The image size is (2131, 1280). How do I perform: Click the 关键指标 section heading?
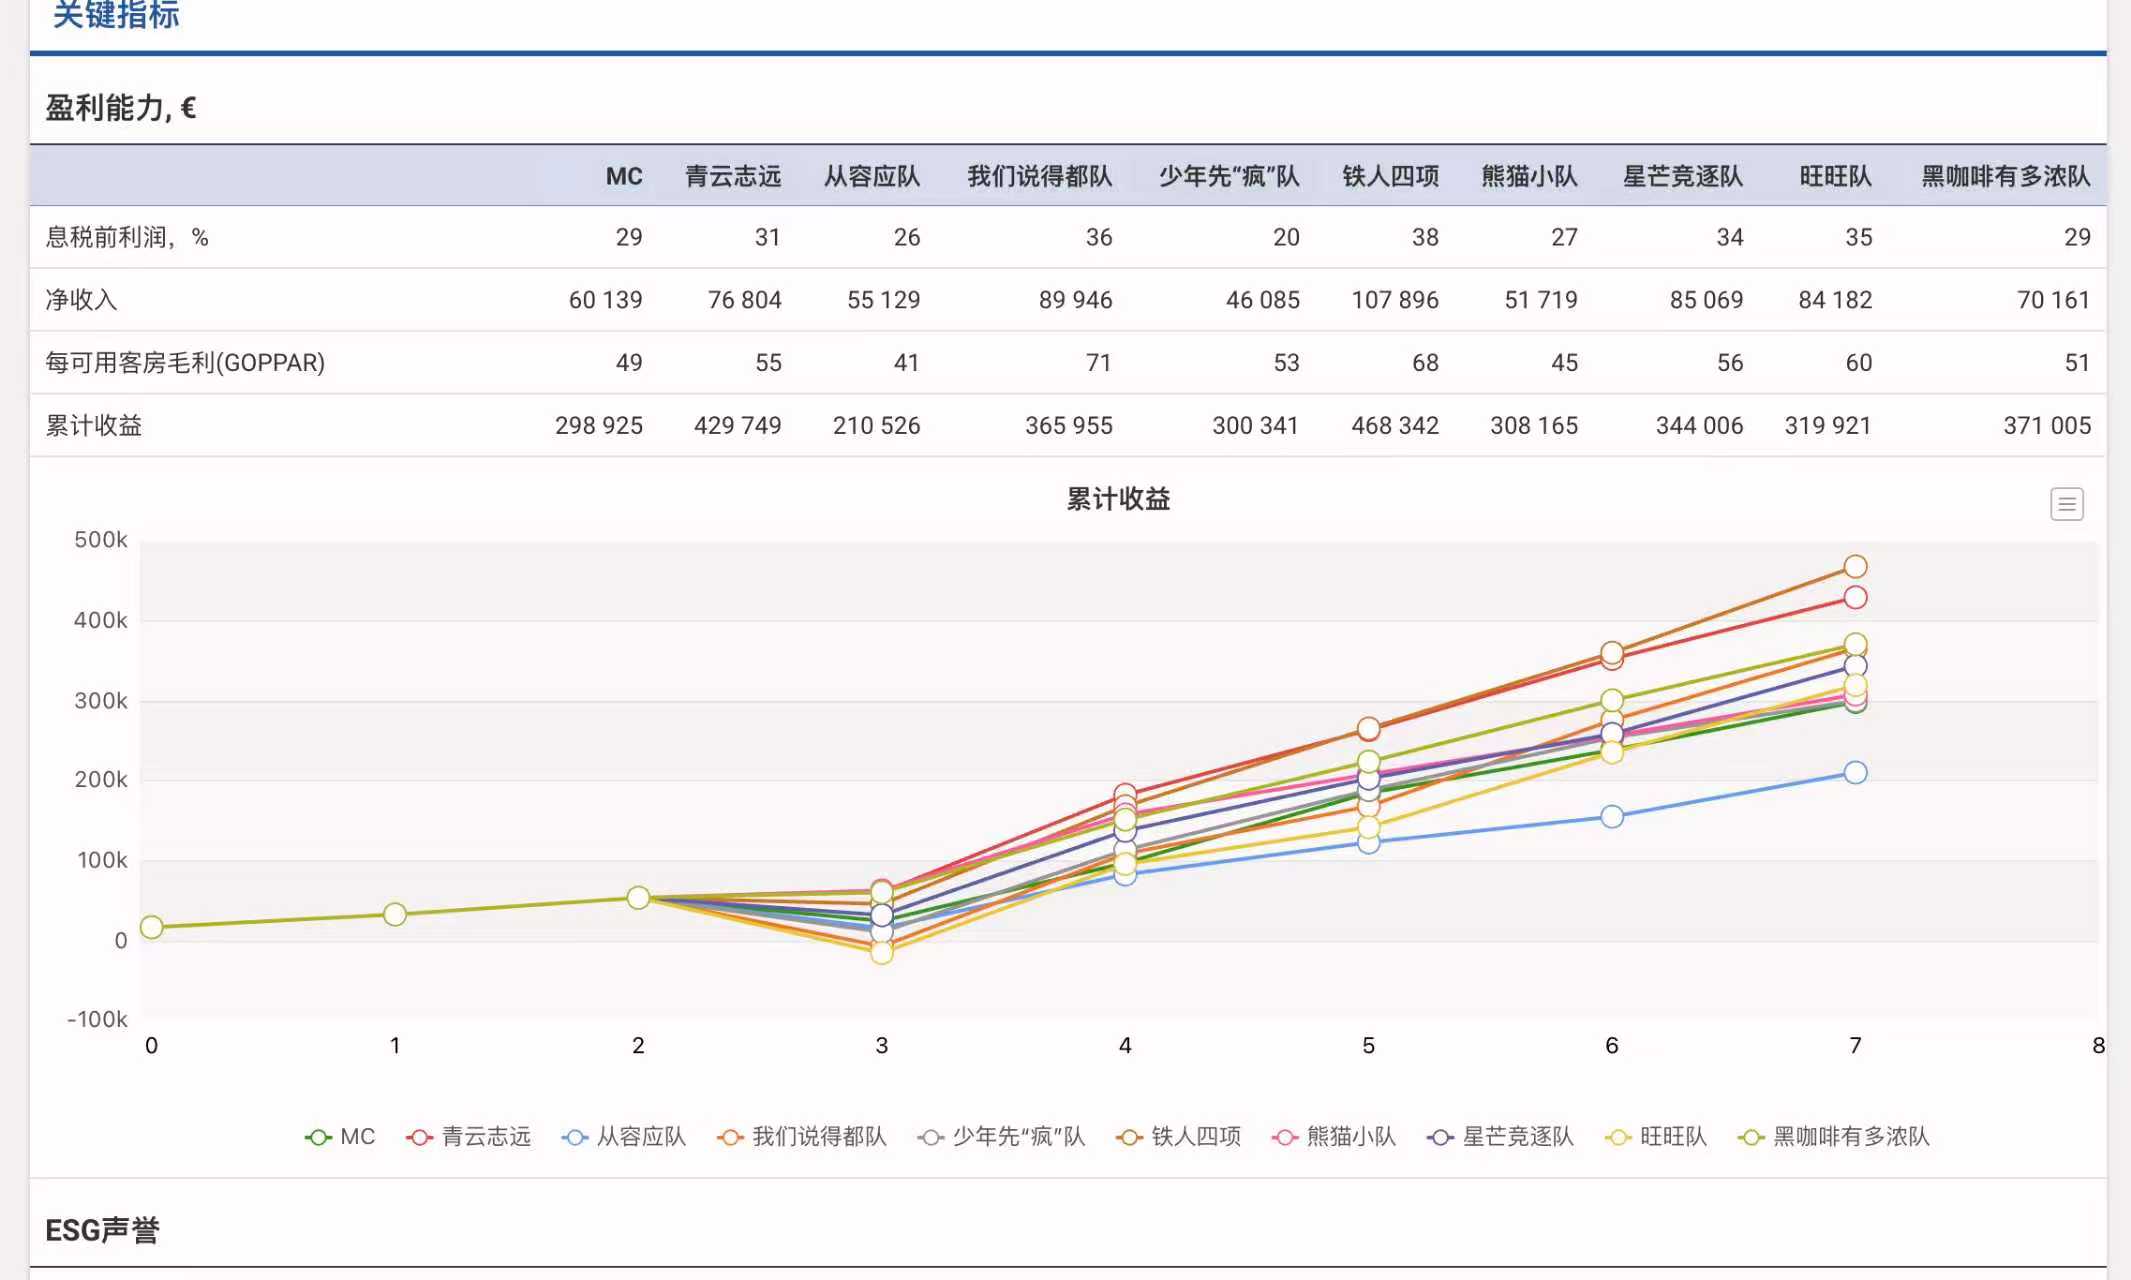[x=116, y=15]
